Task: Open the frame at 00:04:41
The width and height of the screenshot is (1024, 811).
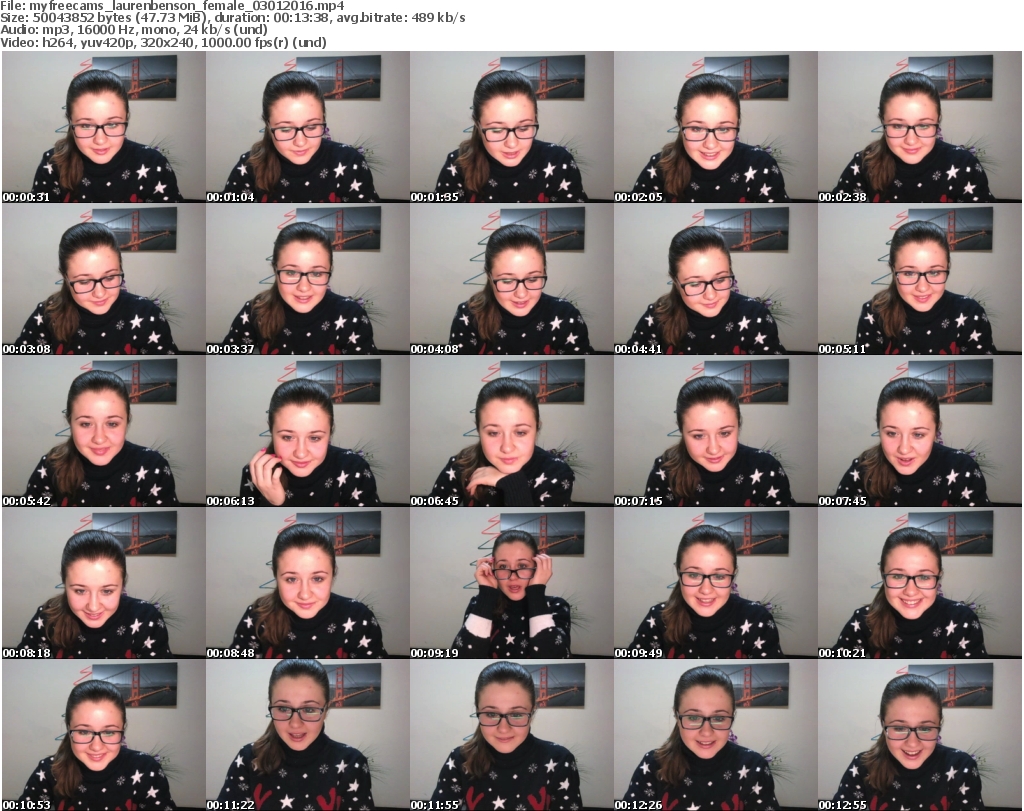Action: [715, 279]
